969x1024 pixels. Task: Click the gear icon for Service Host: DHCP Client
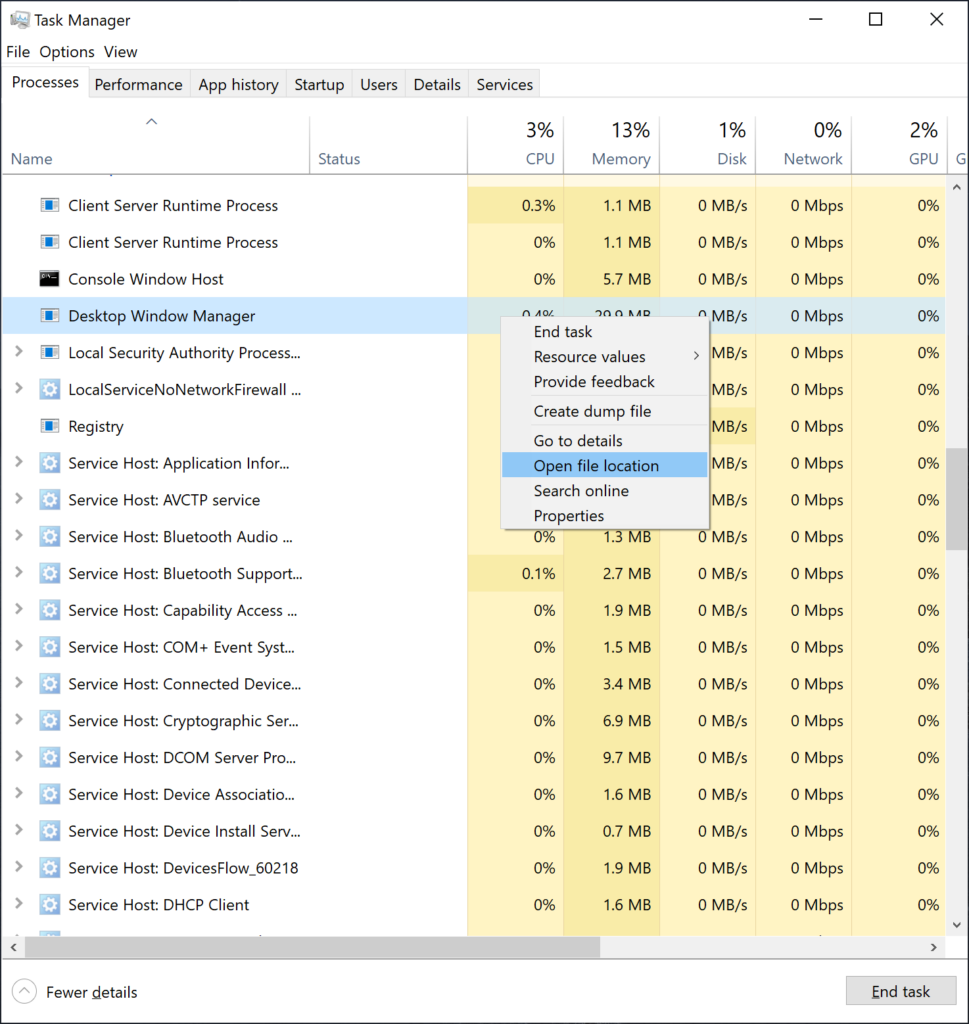(x=50, y=904)
